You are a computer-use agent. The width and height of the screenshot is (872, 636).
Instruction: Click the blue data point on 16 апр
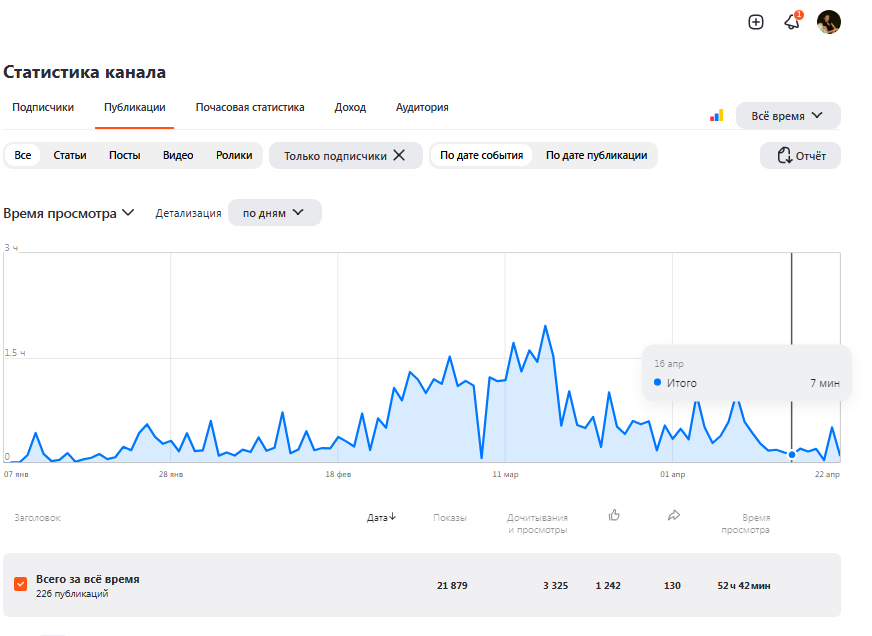click(792, 454)
